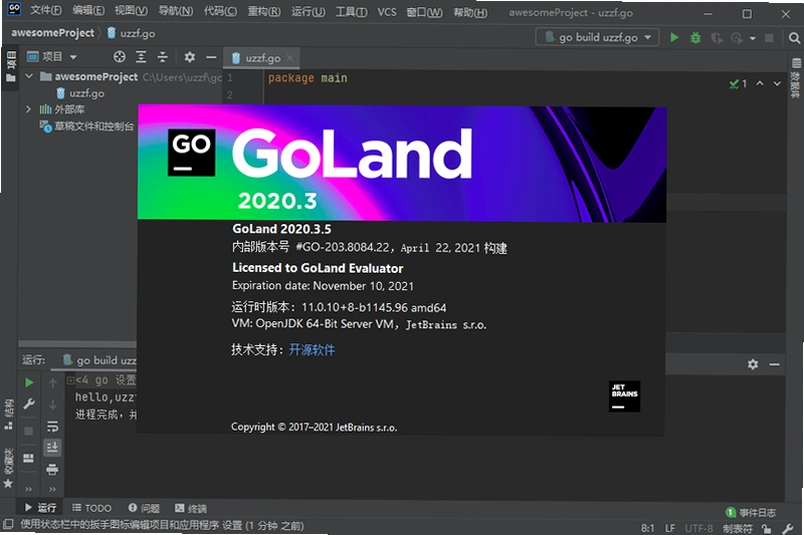
Task: Open the TODO tool window button
Action: coord(92,508)
